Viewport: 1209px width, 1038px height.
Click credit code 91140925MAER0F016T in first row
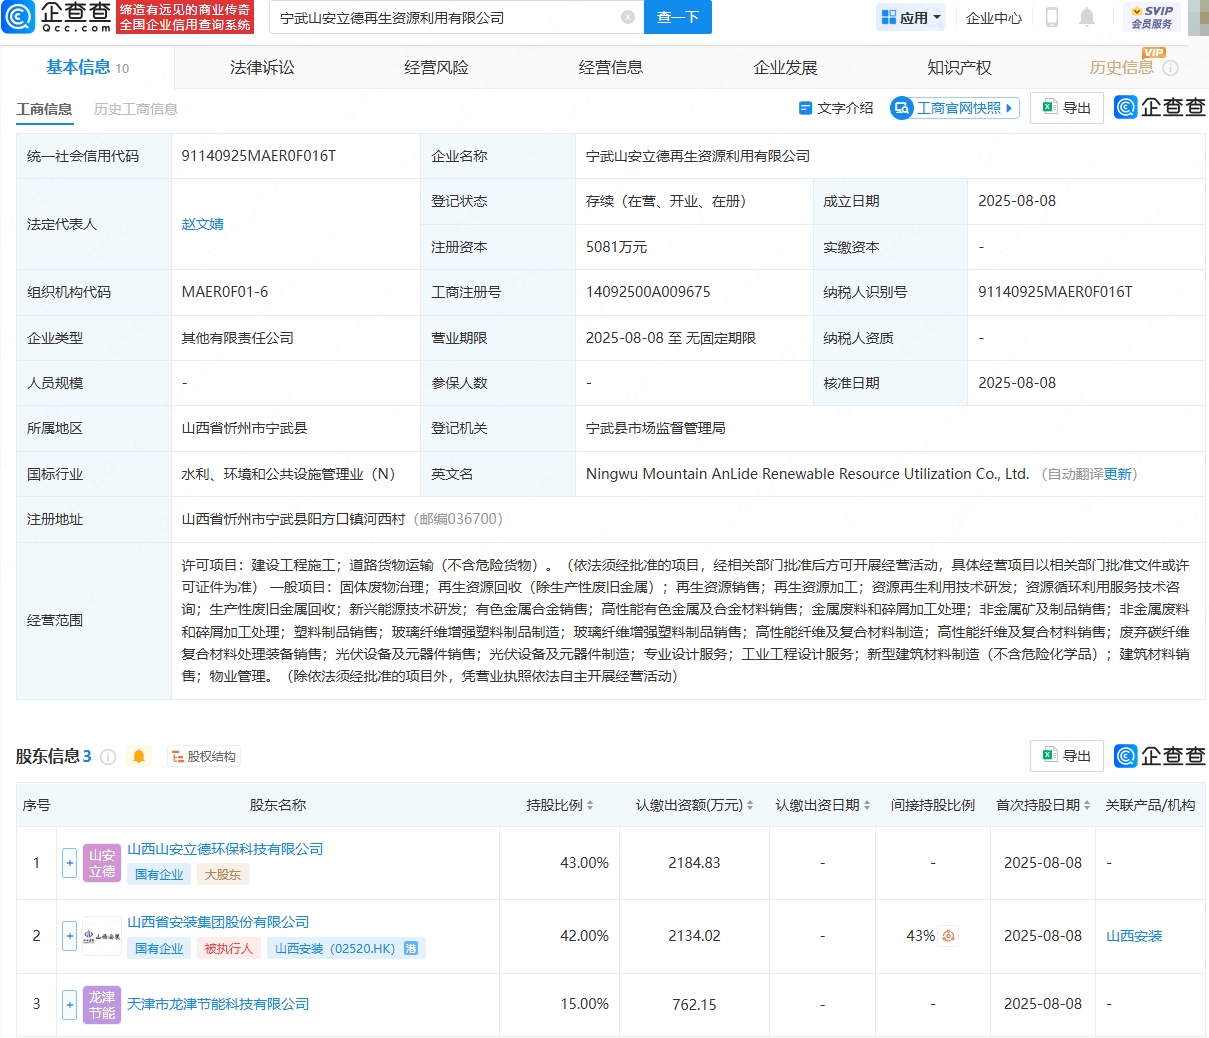coord(258,156)
